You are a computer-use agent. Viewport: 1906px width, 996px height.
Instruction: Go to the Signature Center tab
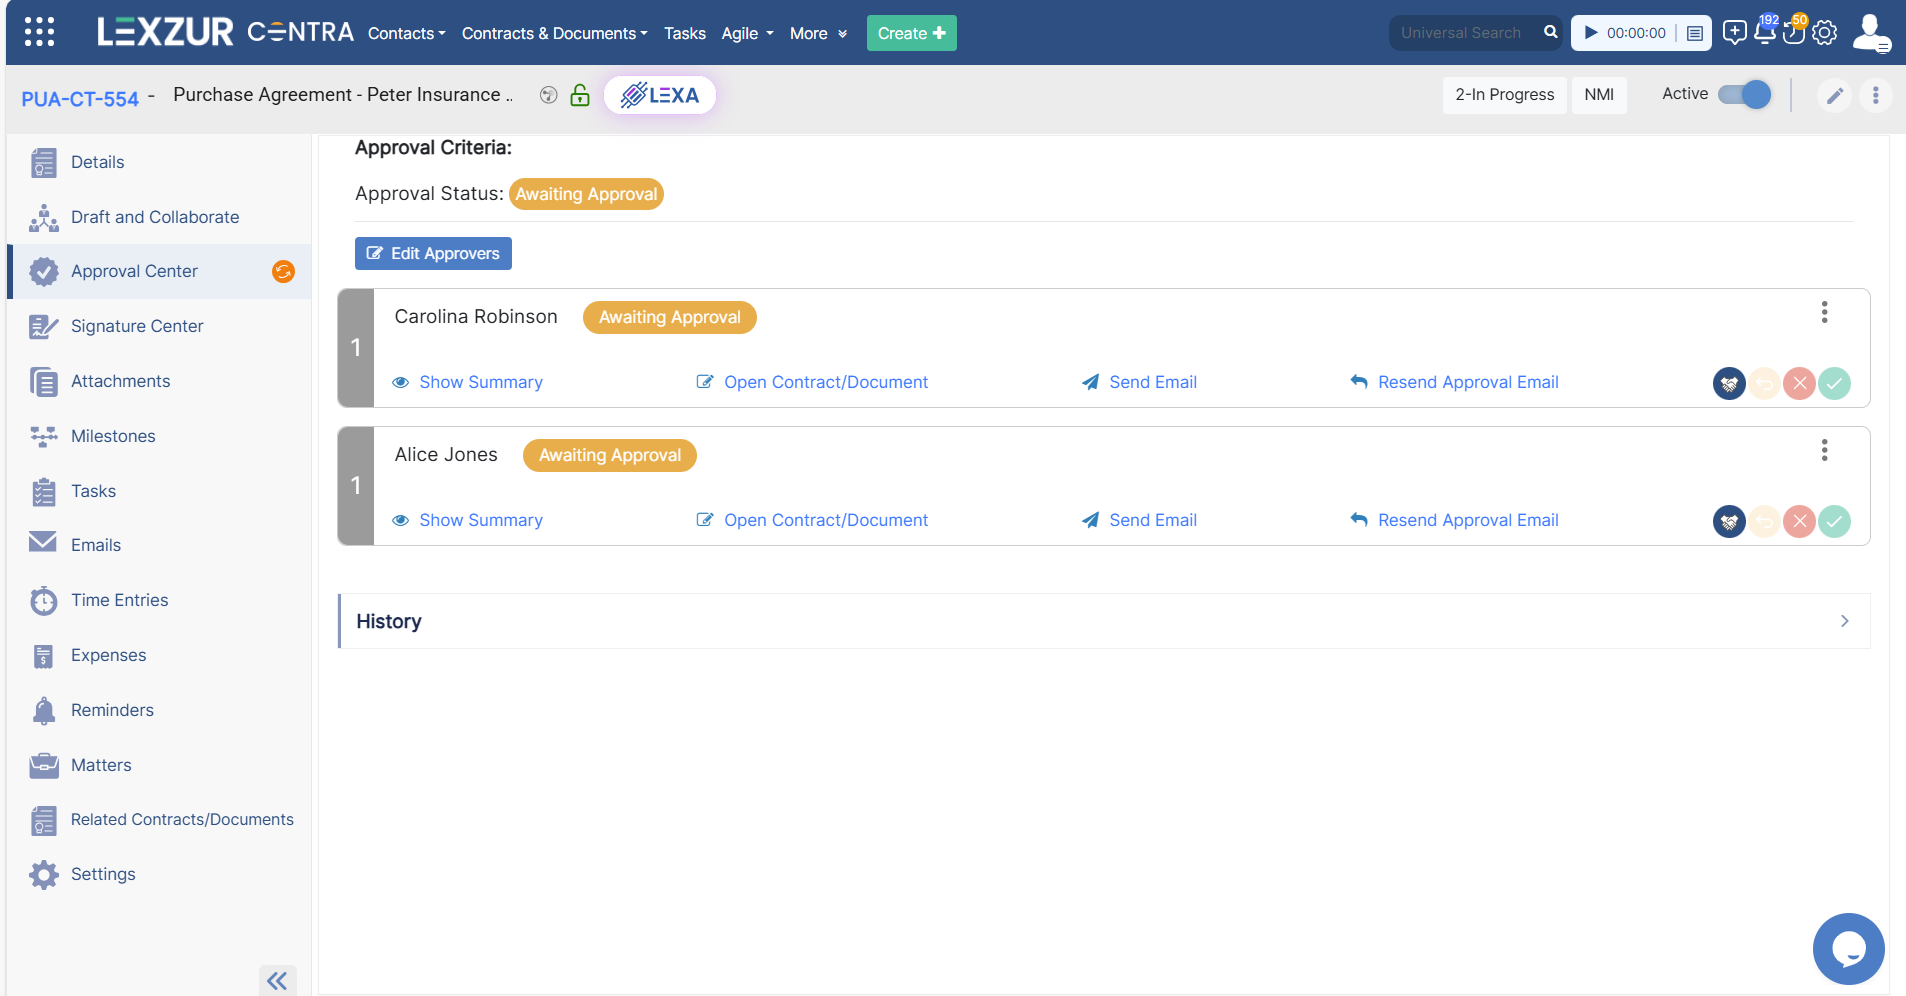(137, 326)
